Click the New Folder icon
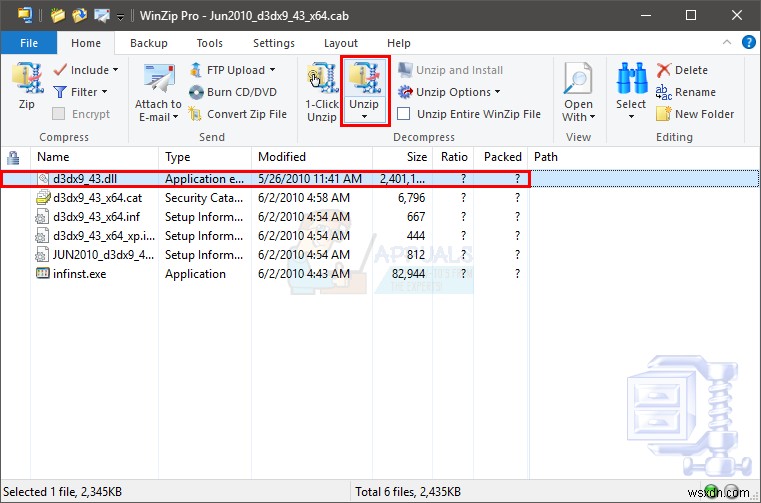This screenshot has height=503, width=761. point(663,114)
